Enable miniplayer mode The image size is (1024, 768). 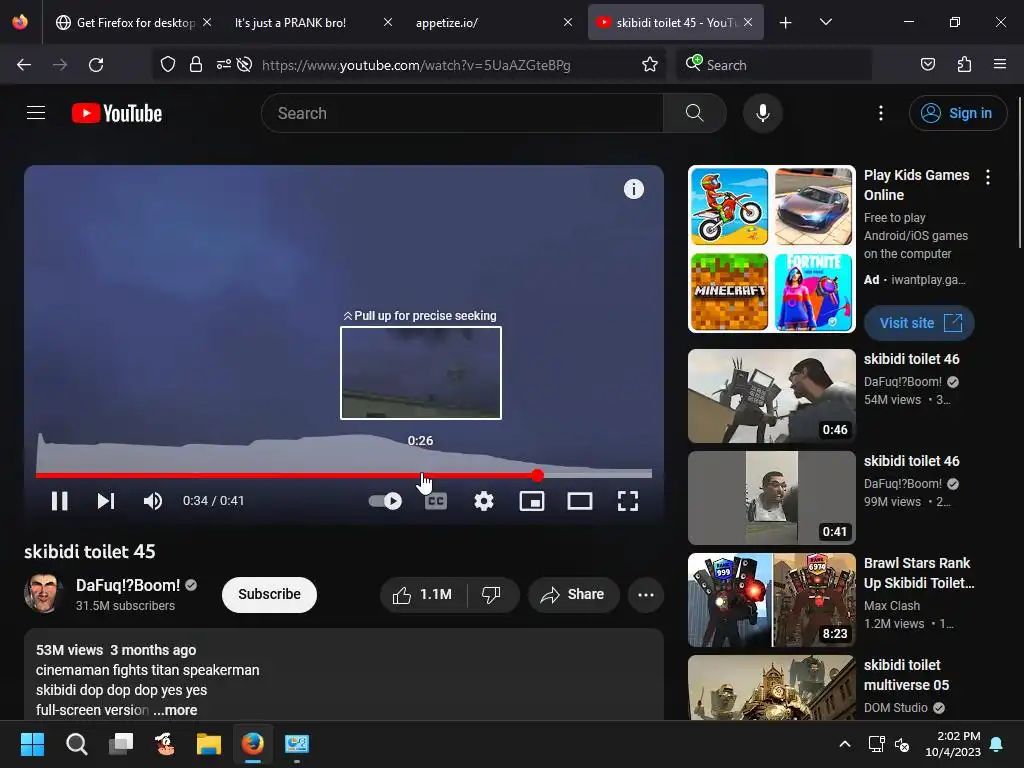[x=532, y=501]
